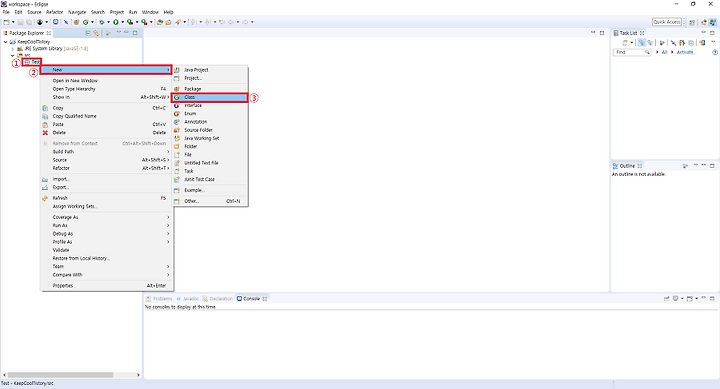
Task: Open the Open Perspective toolbar icon
Action: (x=692, y=22)
